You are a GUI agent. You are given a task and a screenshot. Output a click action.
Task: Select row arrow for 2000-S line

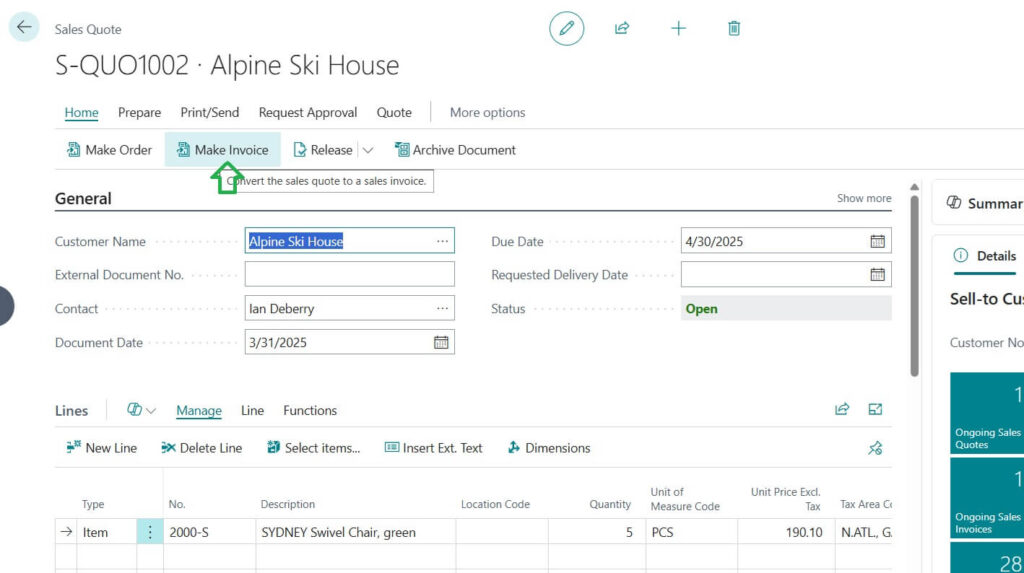(66, 532)
